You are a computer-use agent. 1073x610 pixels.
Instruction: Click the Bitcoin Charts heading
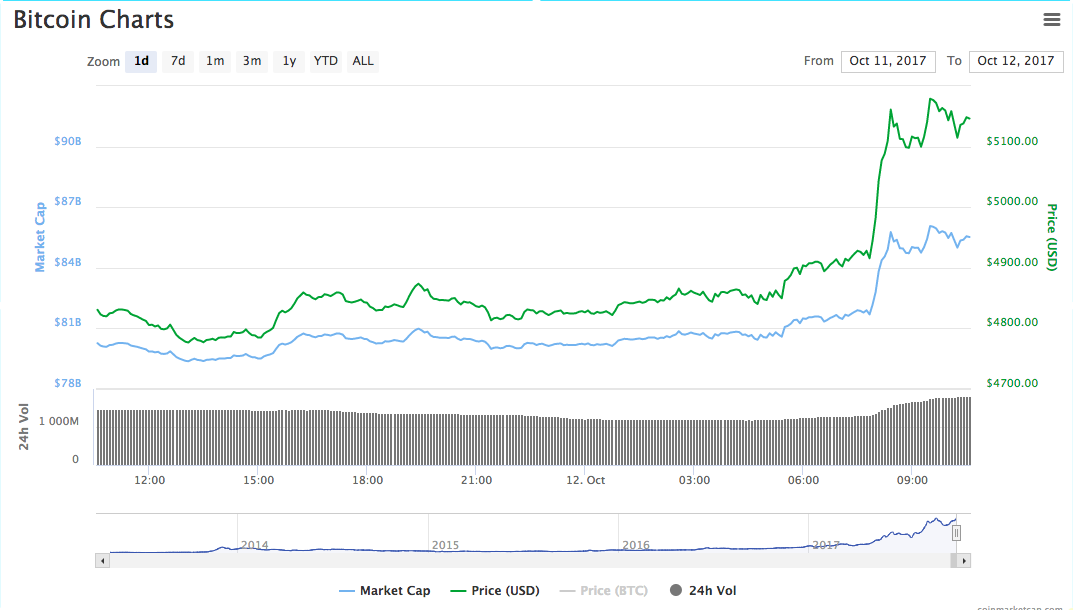94,20
